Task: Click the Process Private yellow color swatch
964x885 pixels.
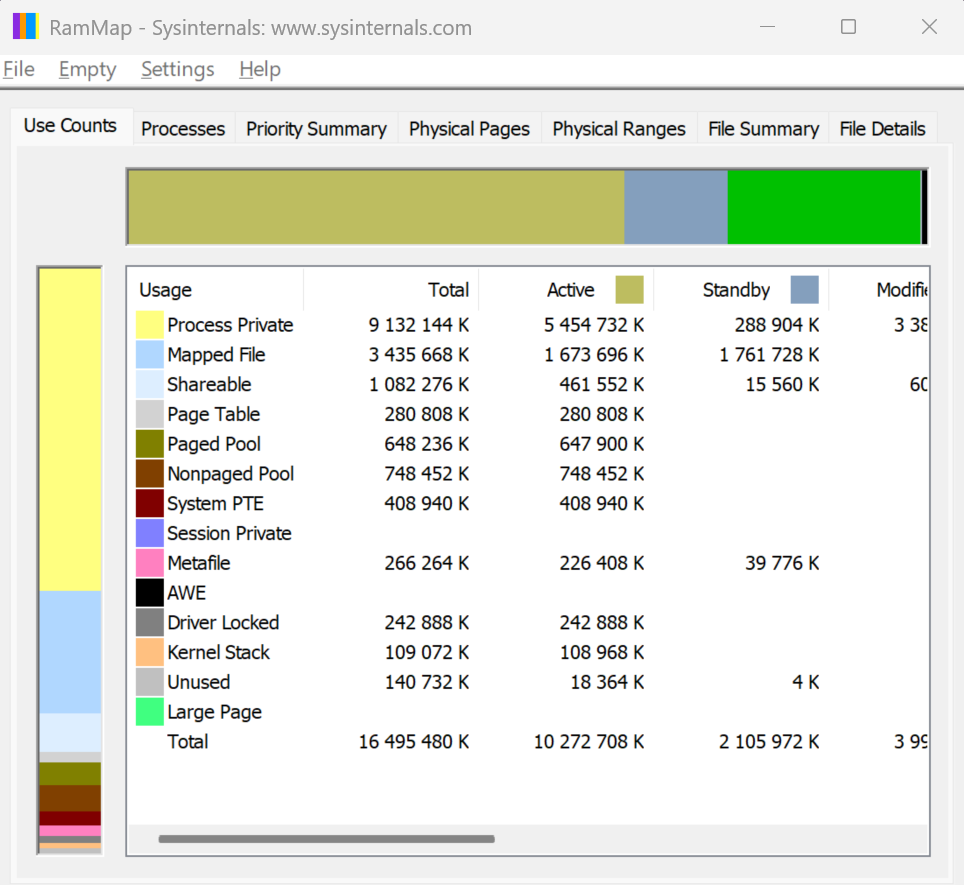Action: pos(149,324)
